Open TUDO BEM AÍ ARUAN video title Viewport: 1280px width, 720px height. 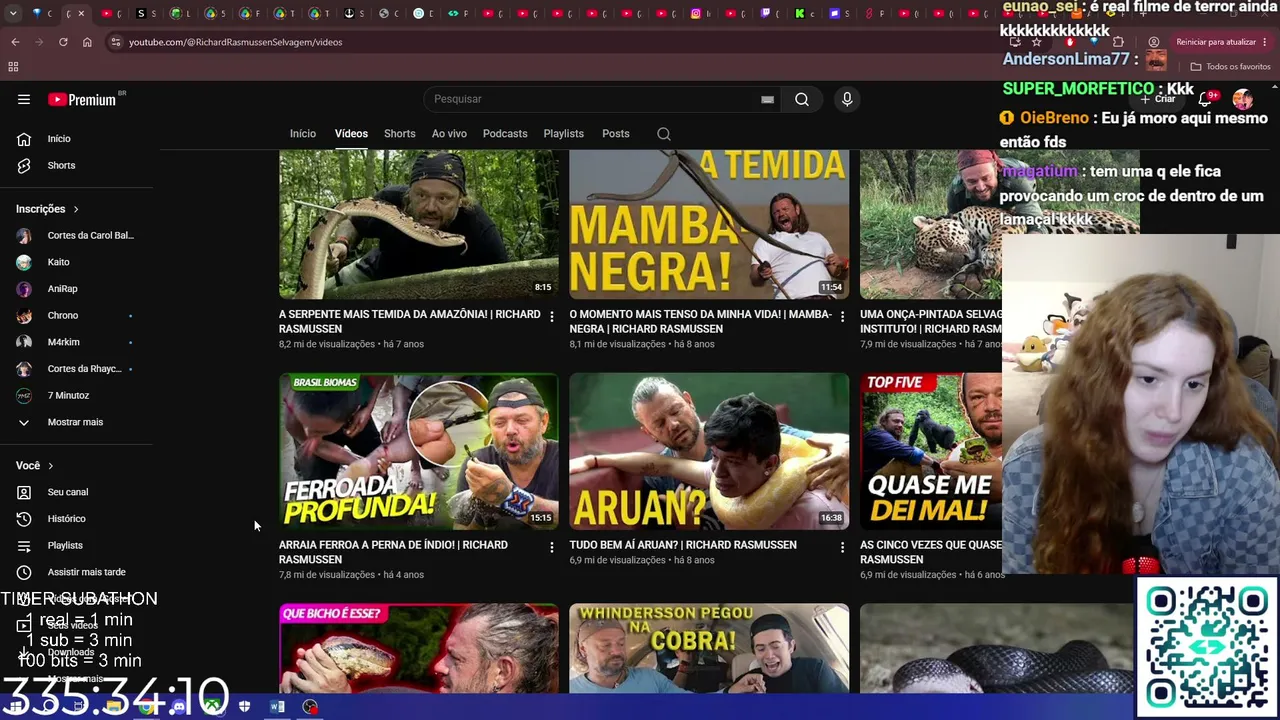[x=683, y=545]
